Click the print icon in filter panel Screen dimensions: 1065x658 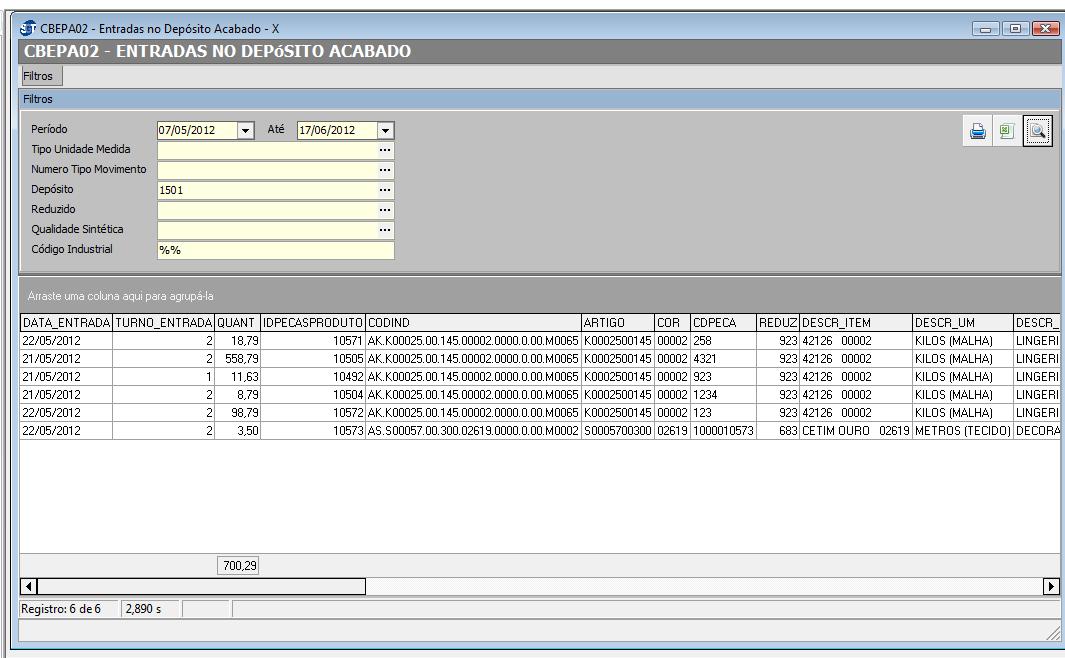tap(978, 131)
